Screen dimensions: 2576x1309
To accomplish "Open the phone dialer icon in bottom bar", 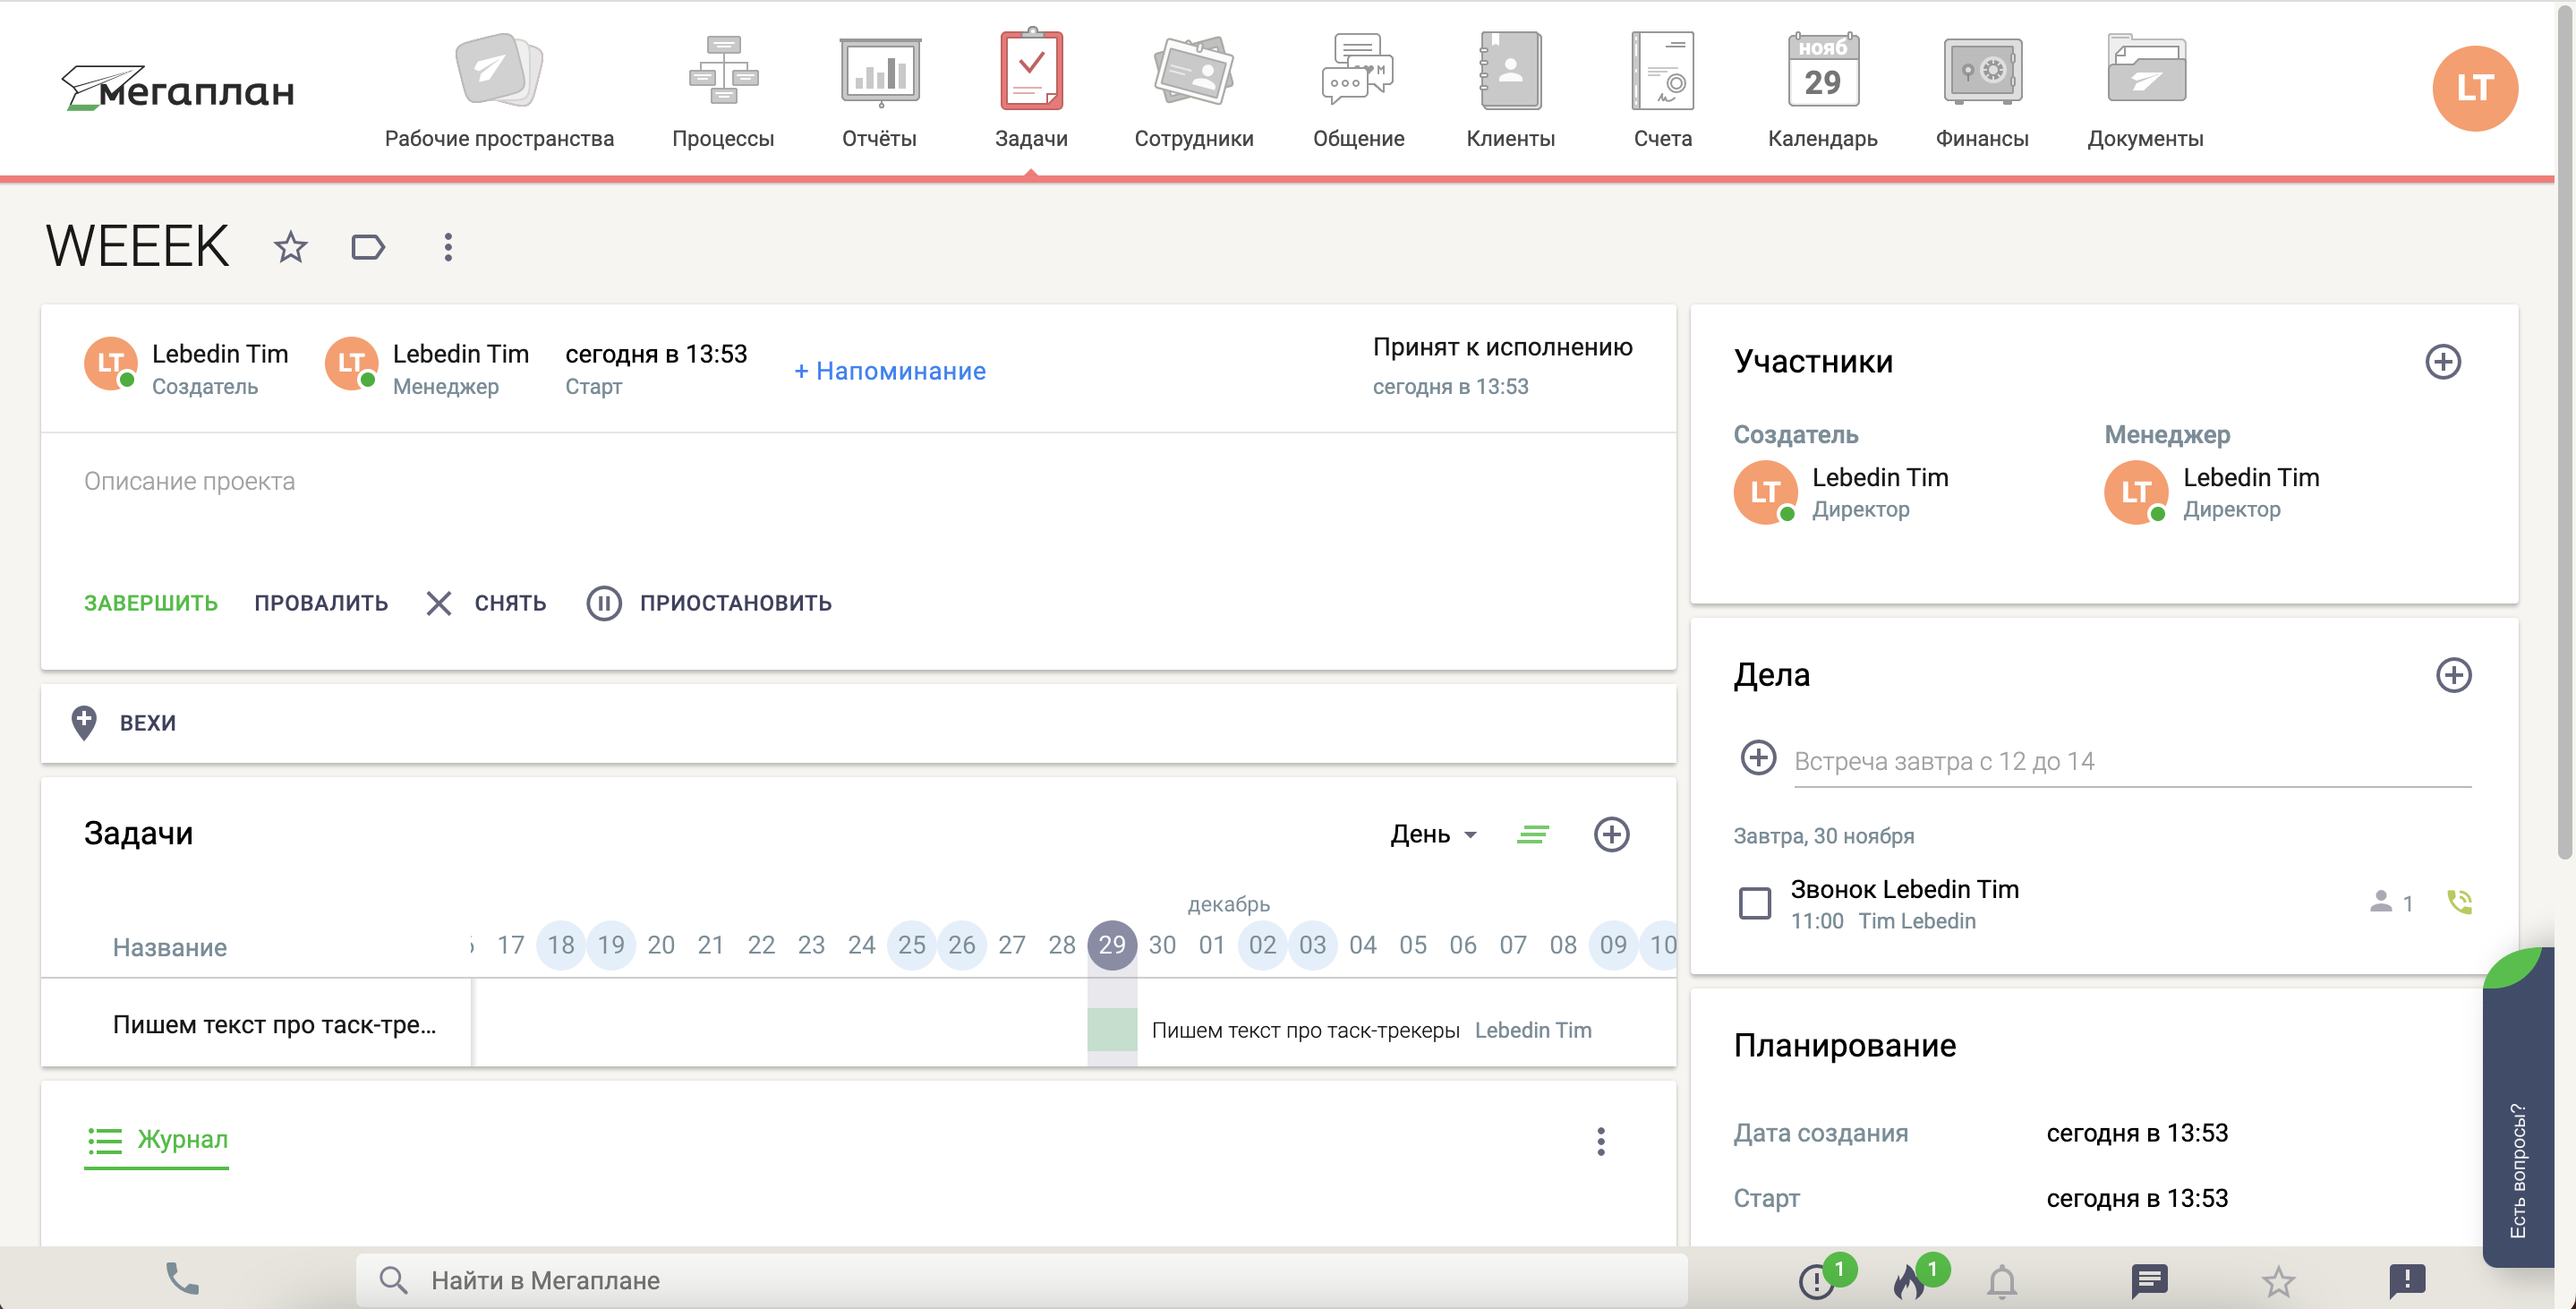I will click(x=182, y=1278).
